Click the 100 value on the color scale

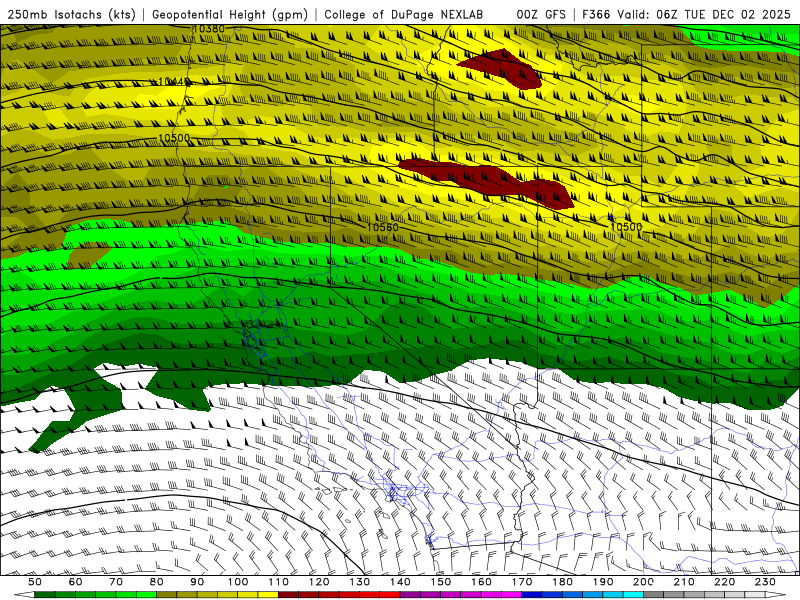pyautogui.click(x=238, y=582)
